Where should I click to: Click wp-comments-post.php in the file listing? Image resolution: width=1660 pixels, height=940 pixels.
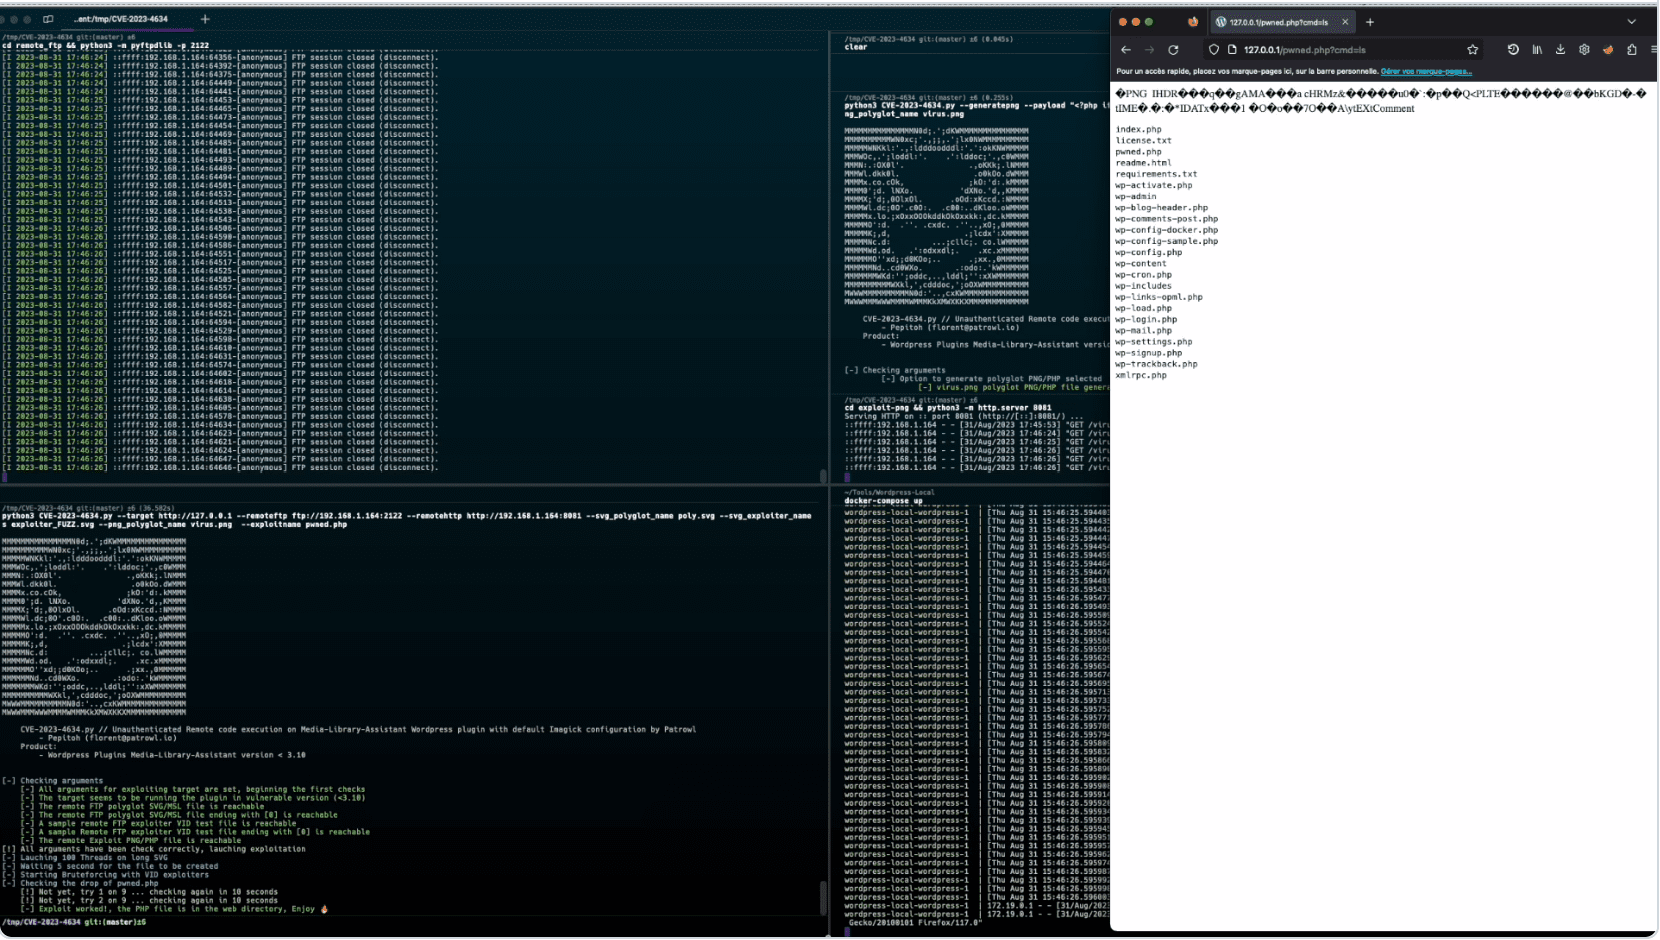click(x=1167, y=219)
